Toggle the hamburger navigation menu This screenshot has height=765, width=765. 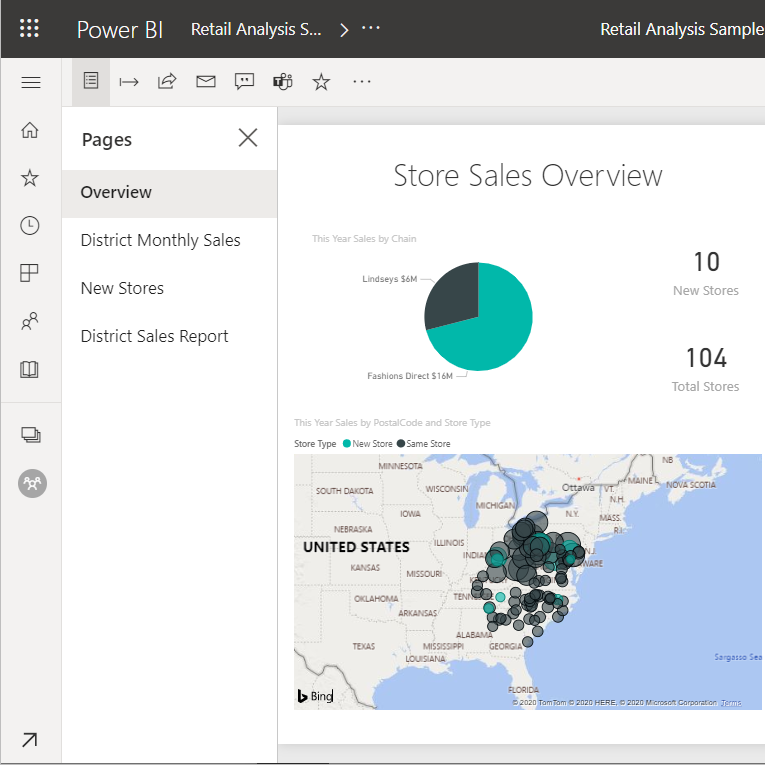[31, 82]
